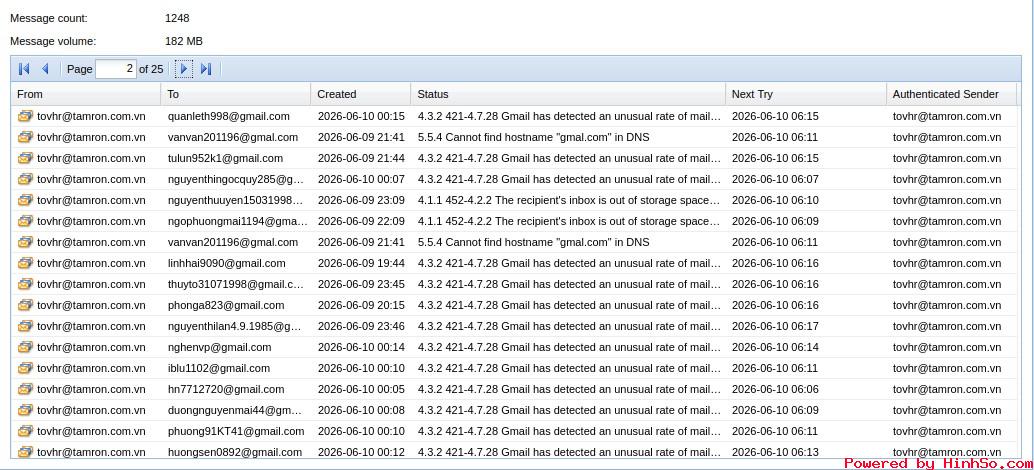Click mail icon for phonga823@gmail.com row
The width and height of the screenshot is (1034, 470).
coord(25,305)
